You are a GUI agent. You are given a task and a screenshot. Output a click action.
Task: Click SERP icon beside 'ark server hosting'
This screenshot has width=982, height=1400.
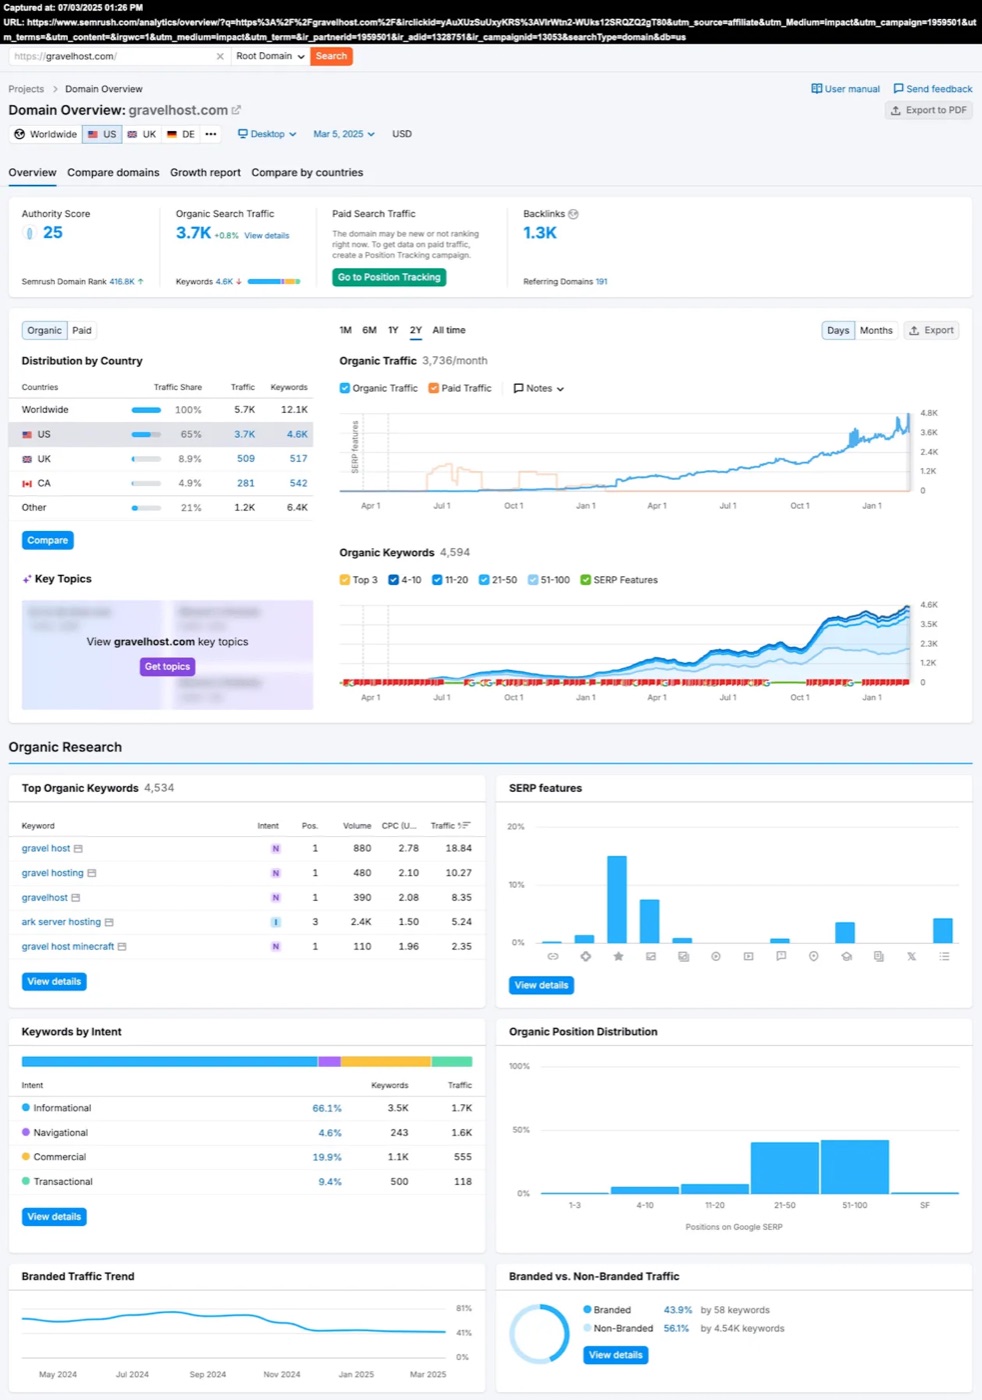point(109,922)
